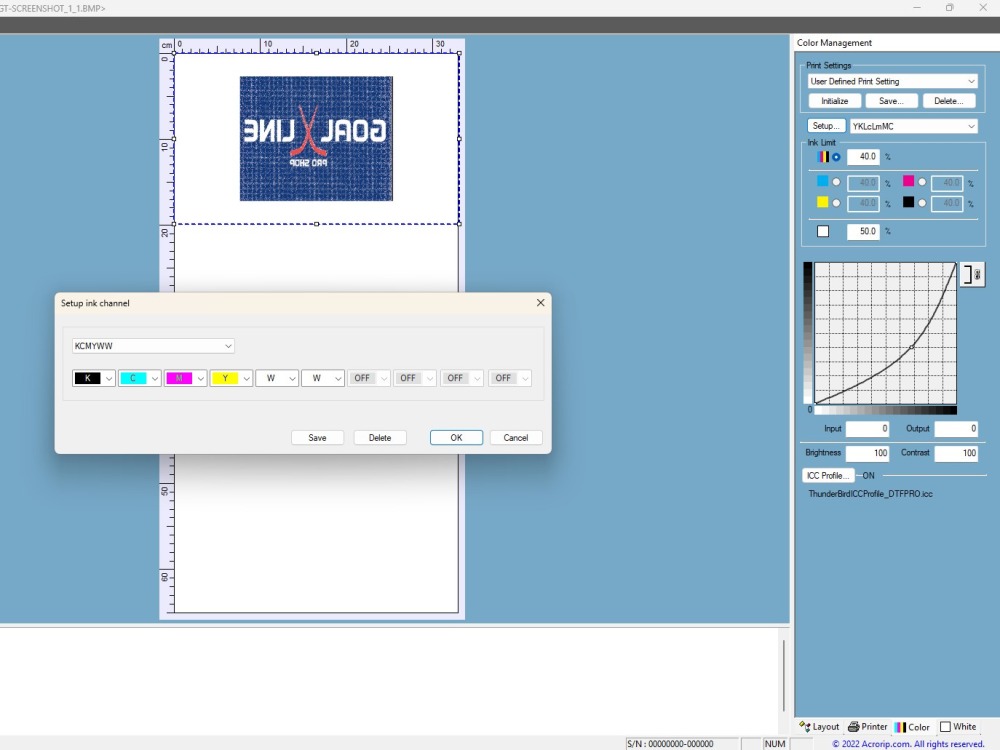Switch to the White tab

958,726
